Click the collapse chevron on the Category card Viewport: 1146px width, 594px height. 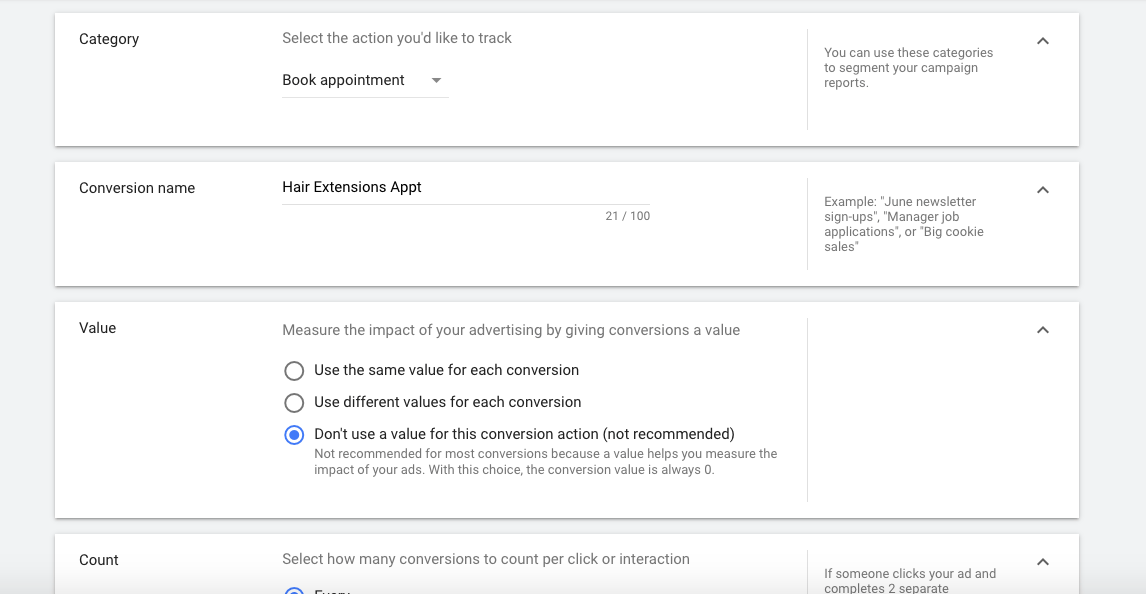pos(1042,40)
